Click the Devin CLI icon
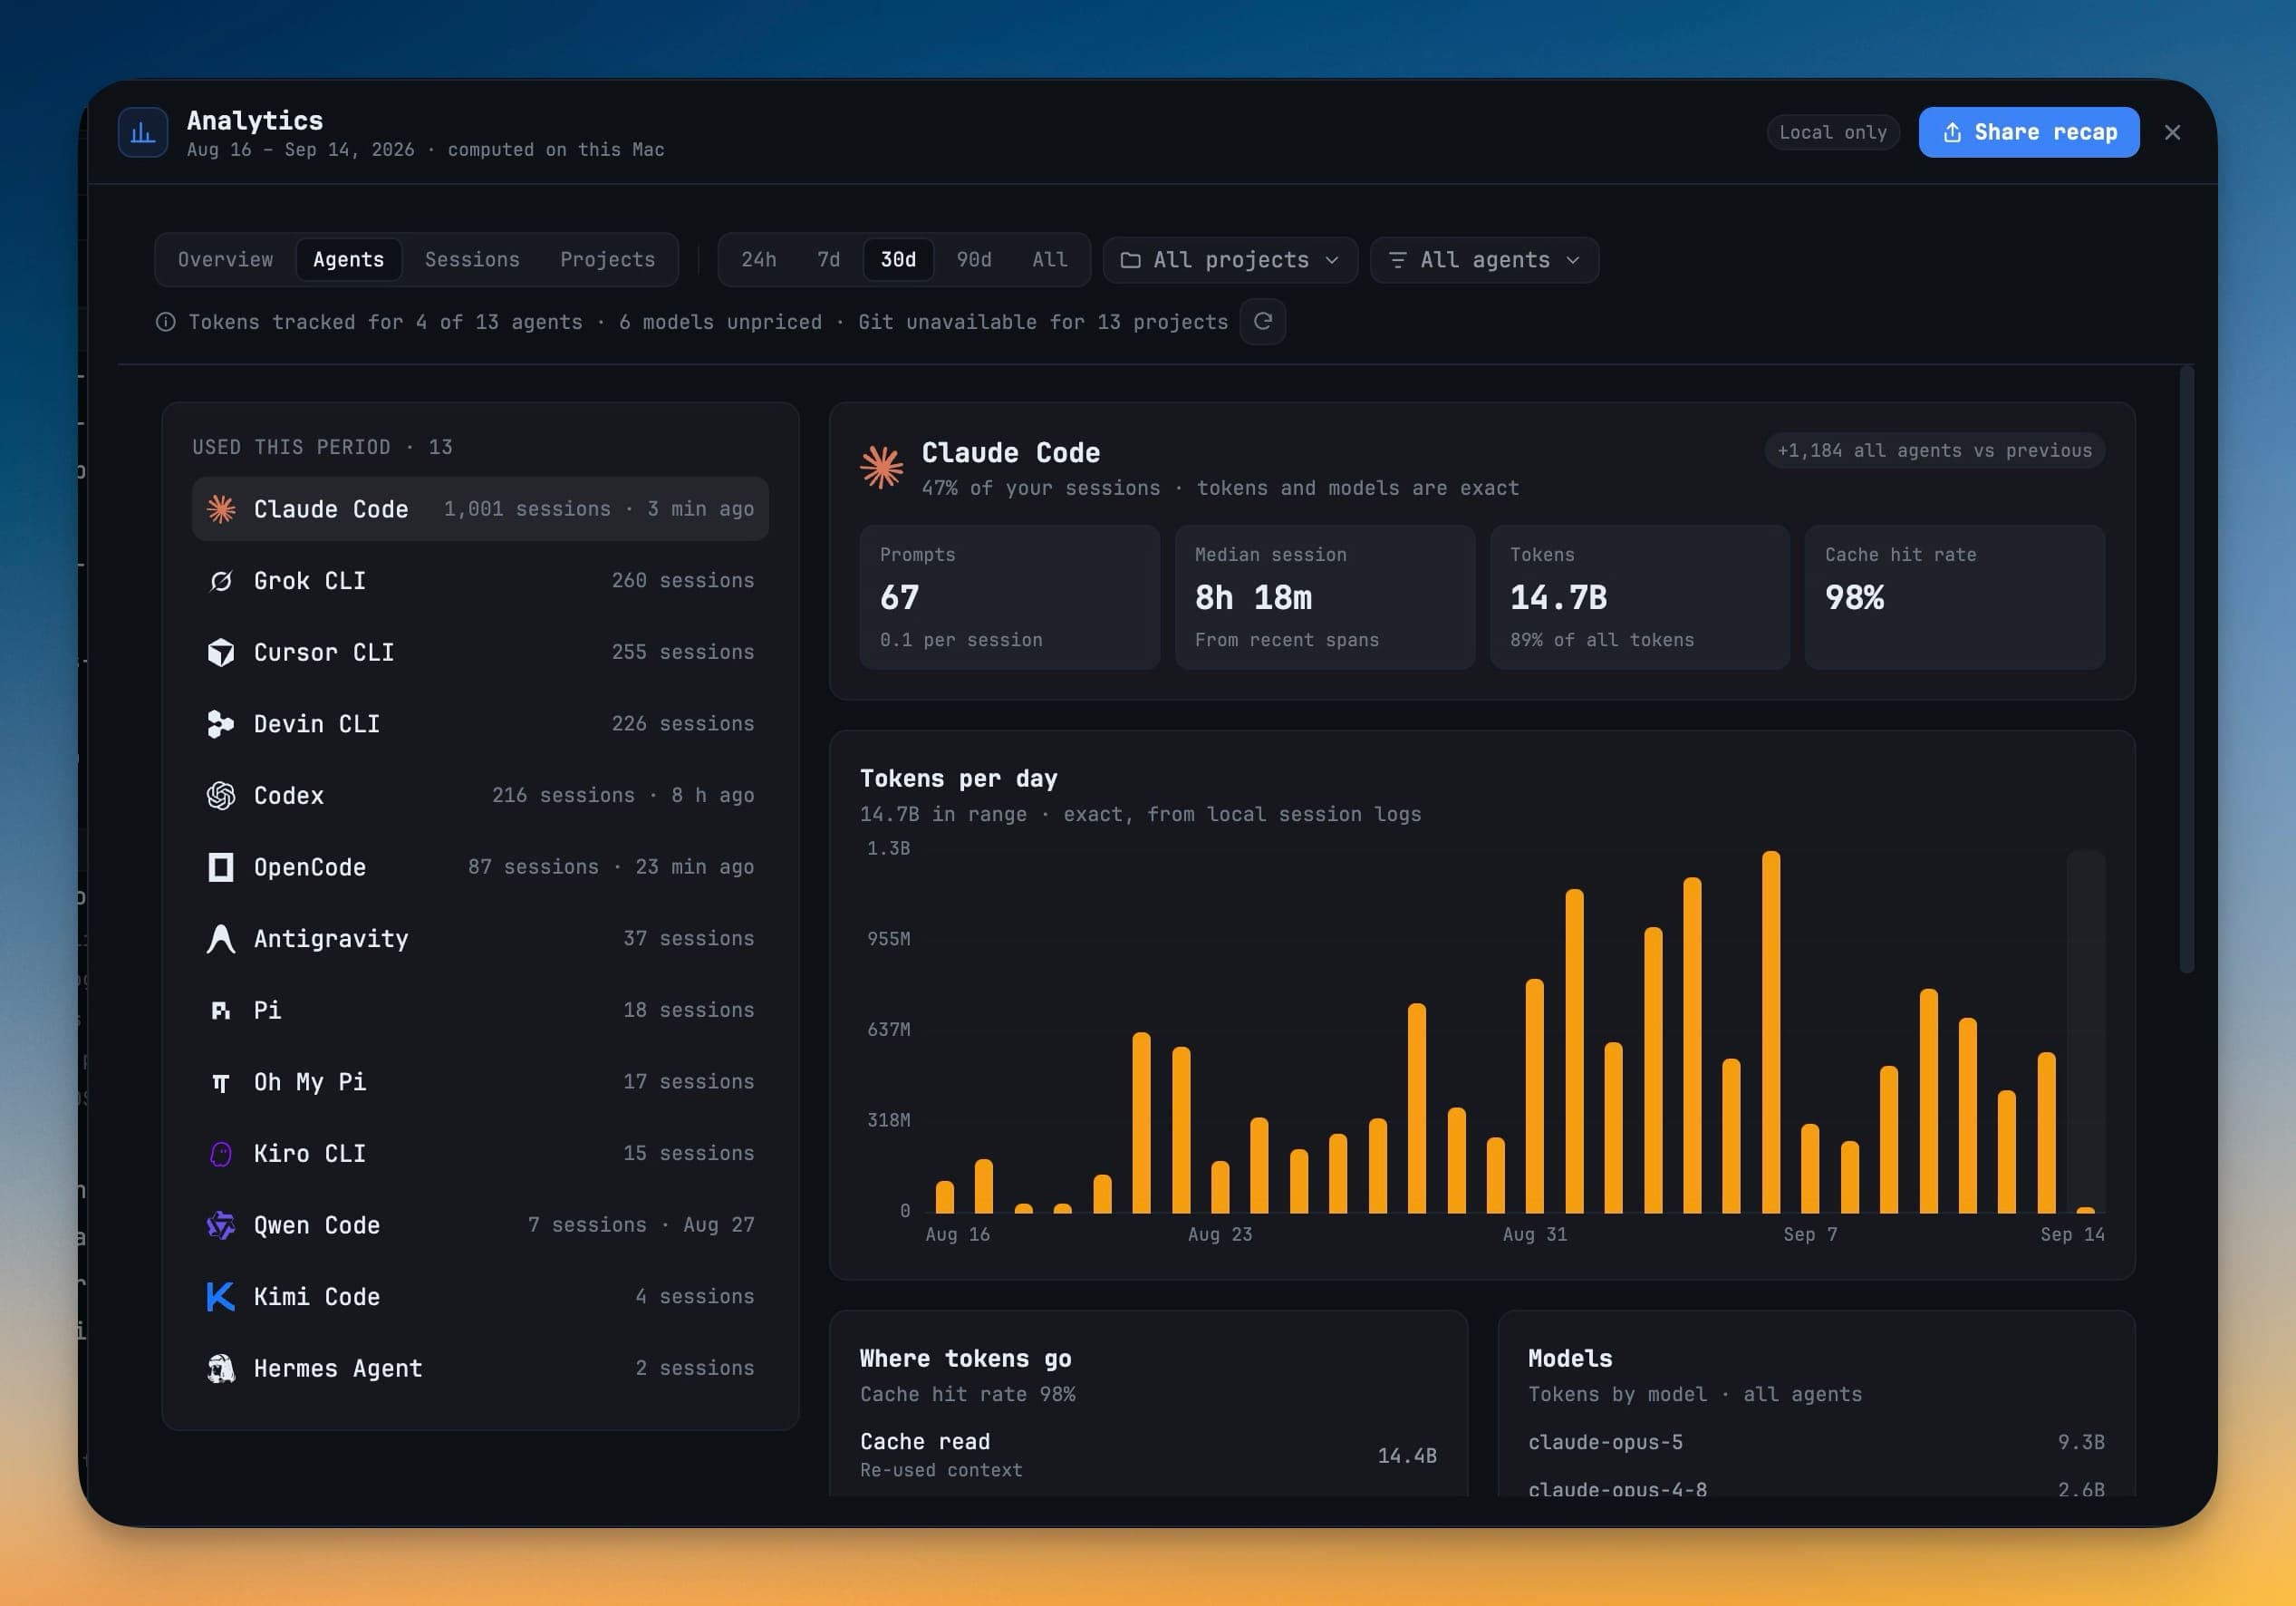 pos(221,724)
